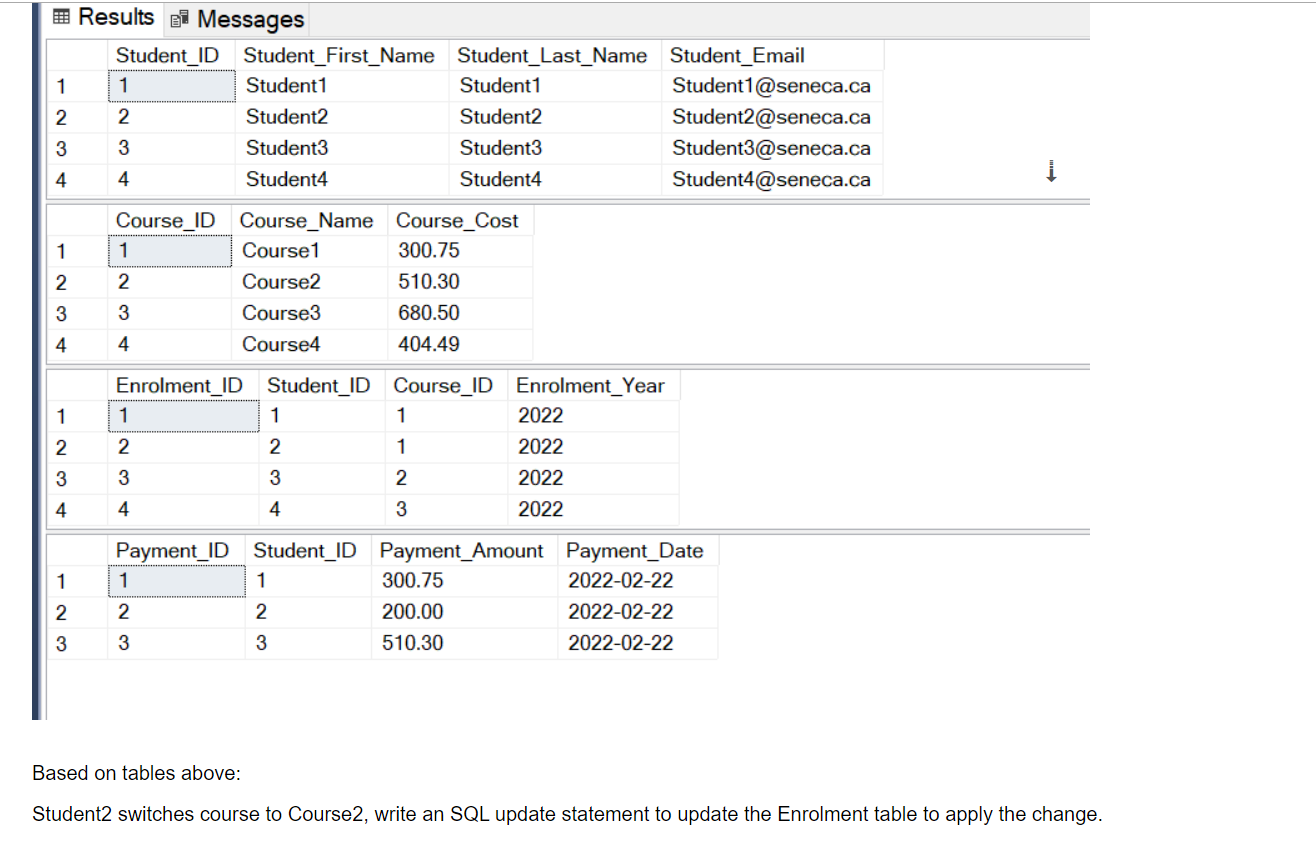Click the Student1@seneca.ca email cell
Viewport: 1316px width, 862px height.
(773, 86)
